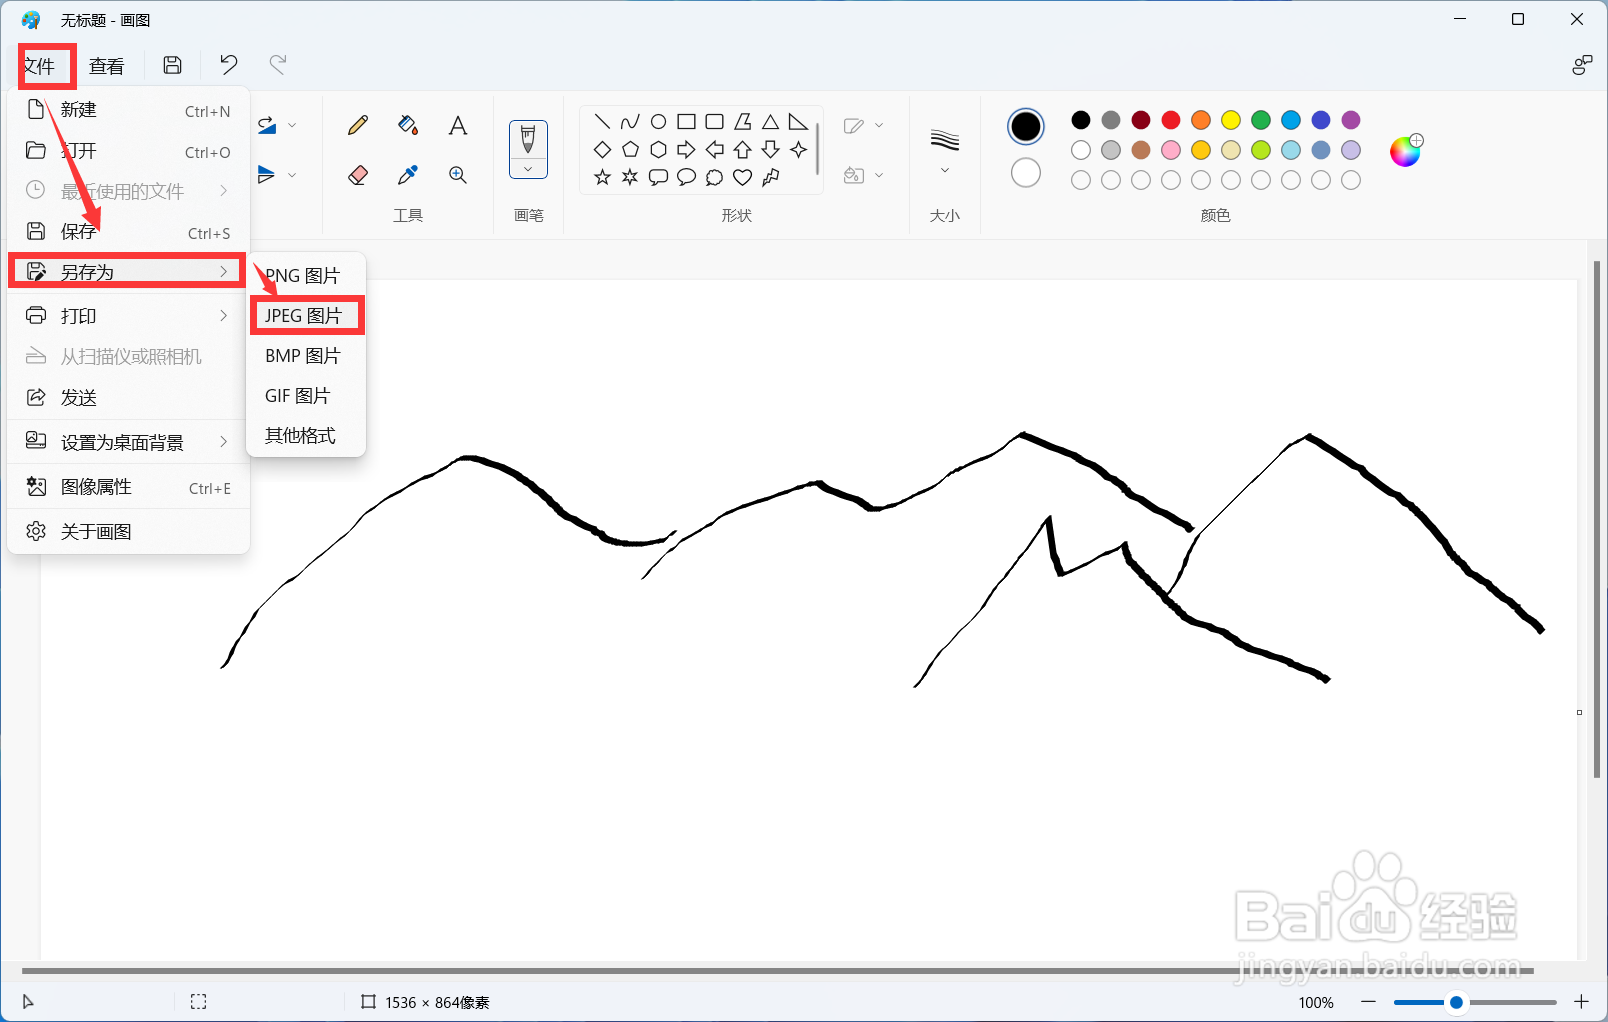
Task: Select JPEG 图片 save format
Action: (306, 315)
